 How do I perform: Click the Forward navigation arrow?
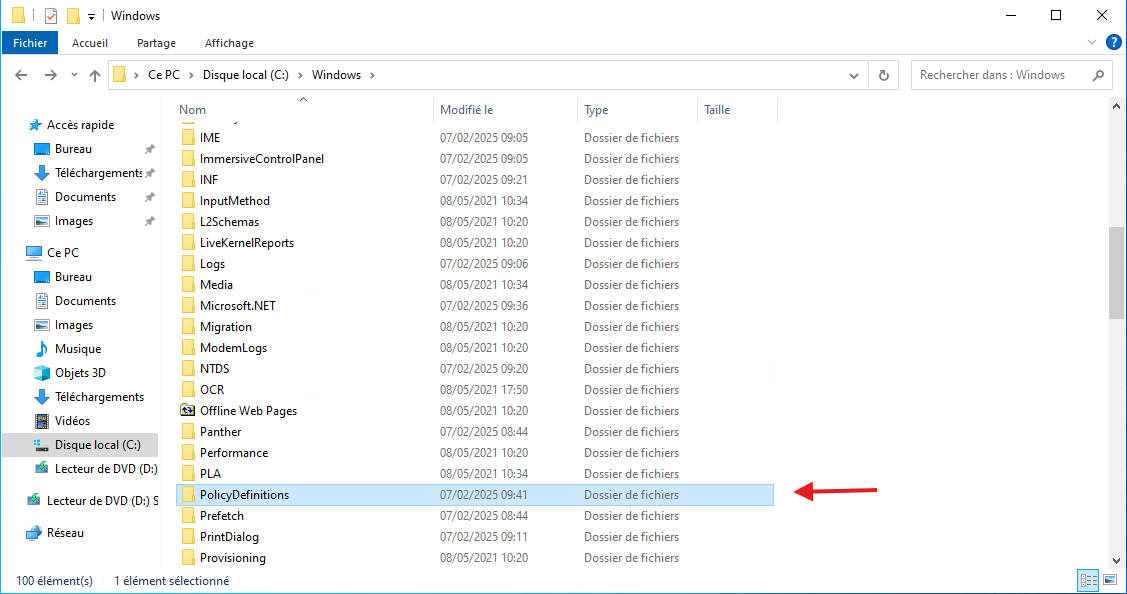pos(50,75)
